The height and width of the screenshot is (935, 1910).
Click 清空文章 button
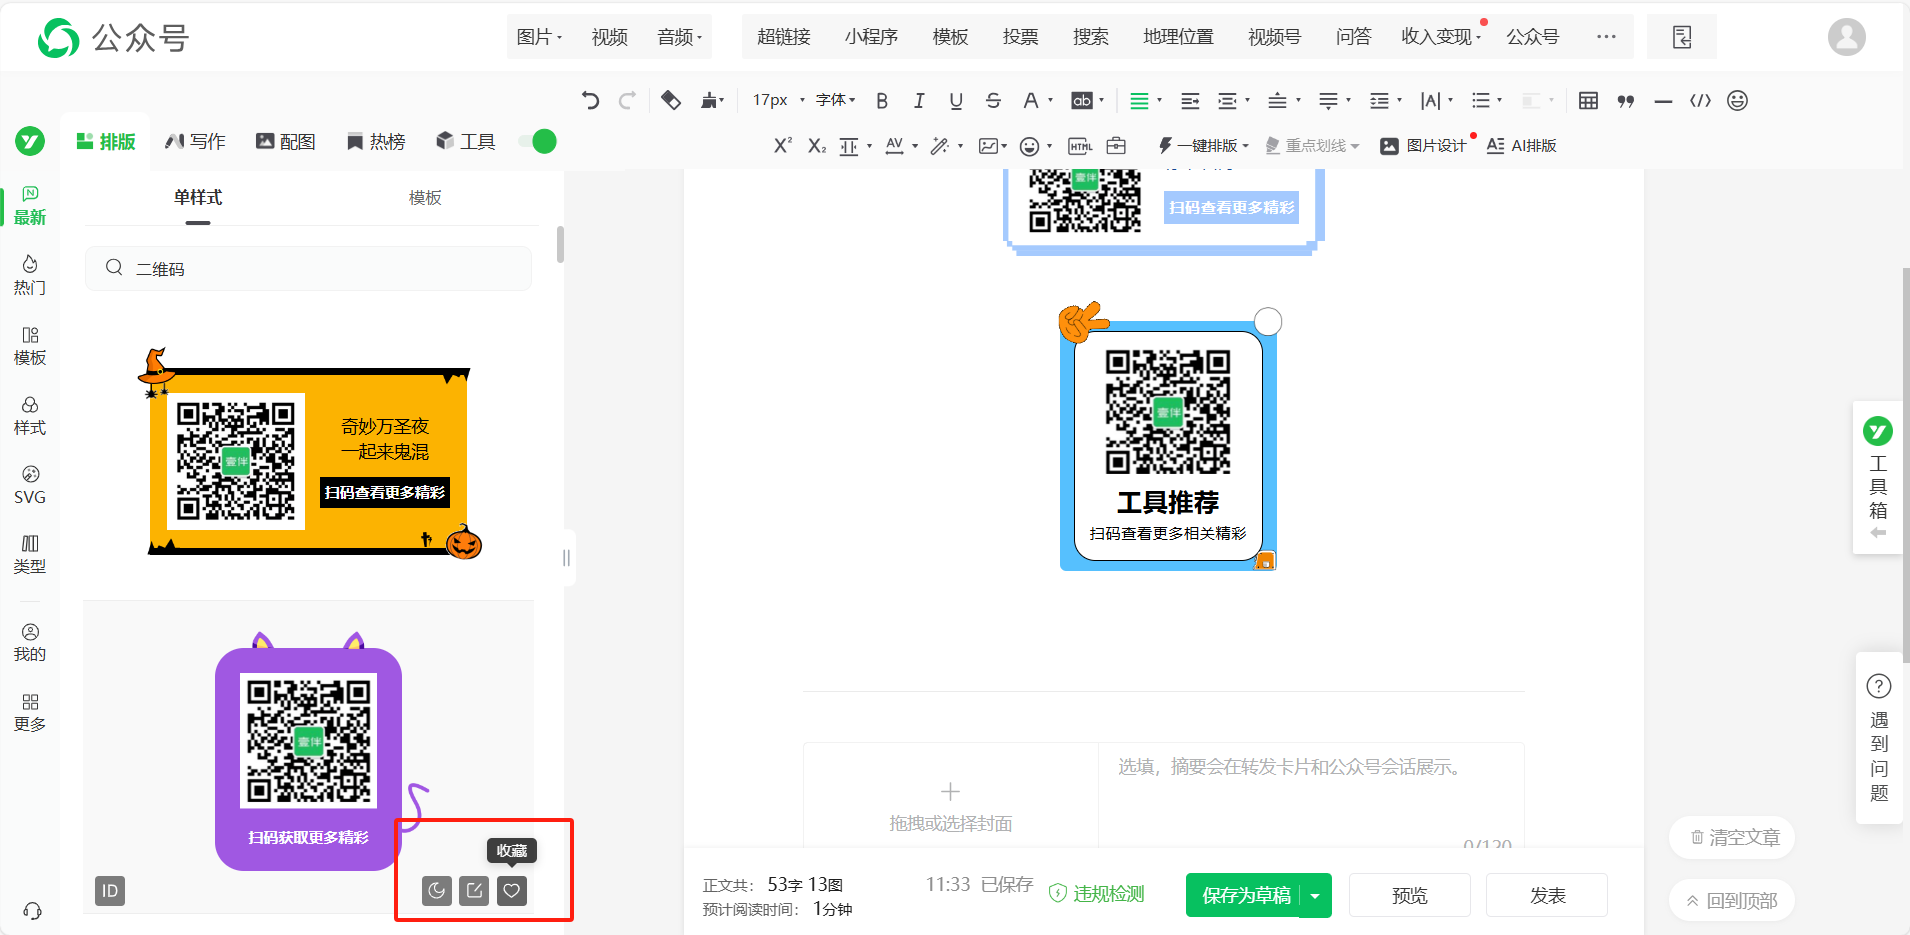pyautogui.click(x=1733, y=838)
